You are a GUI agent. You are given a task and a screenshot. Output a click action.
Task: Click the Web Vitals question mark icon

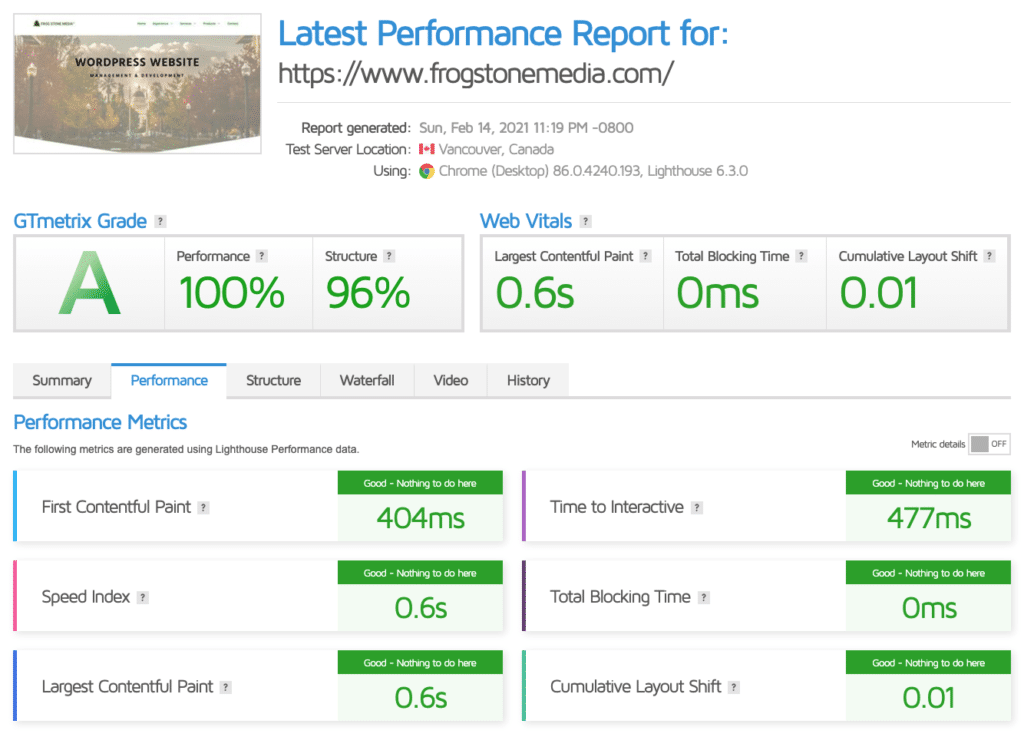[585, 221]
